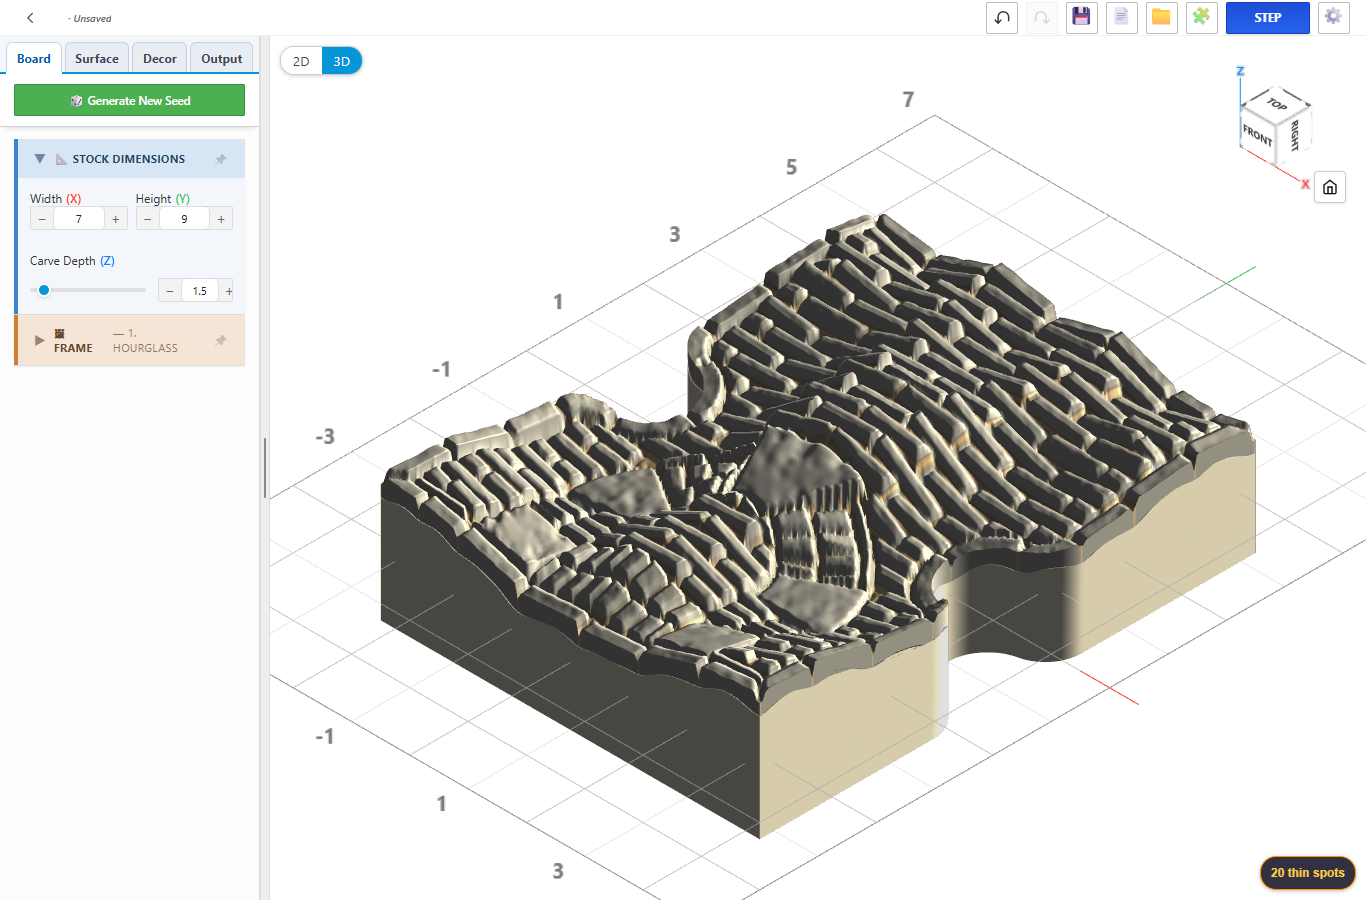Switch the viewport to 2D mode
The height and width of the screenshot is (900, 1366).
301,61
